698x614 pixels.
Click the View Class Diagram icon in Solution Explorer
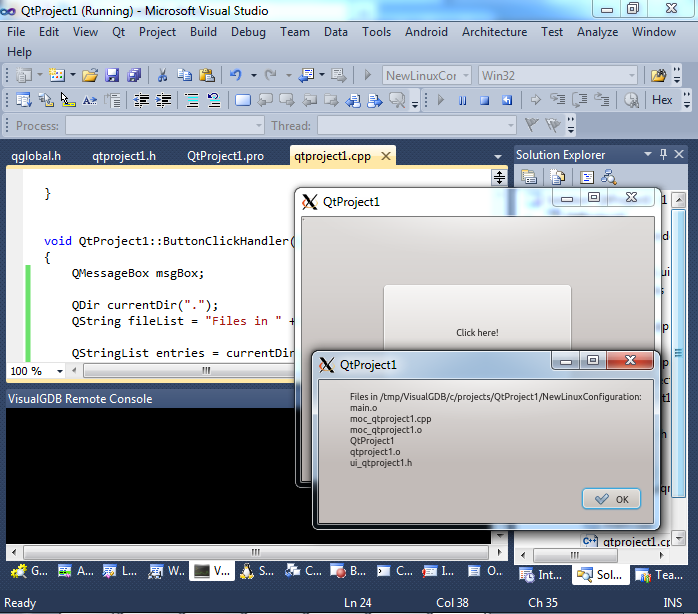(x=608, y=177)
